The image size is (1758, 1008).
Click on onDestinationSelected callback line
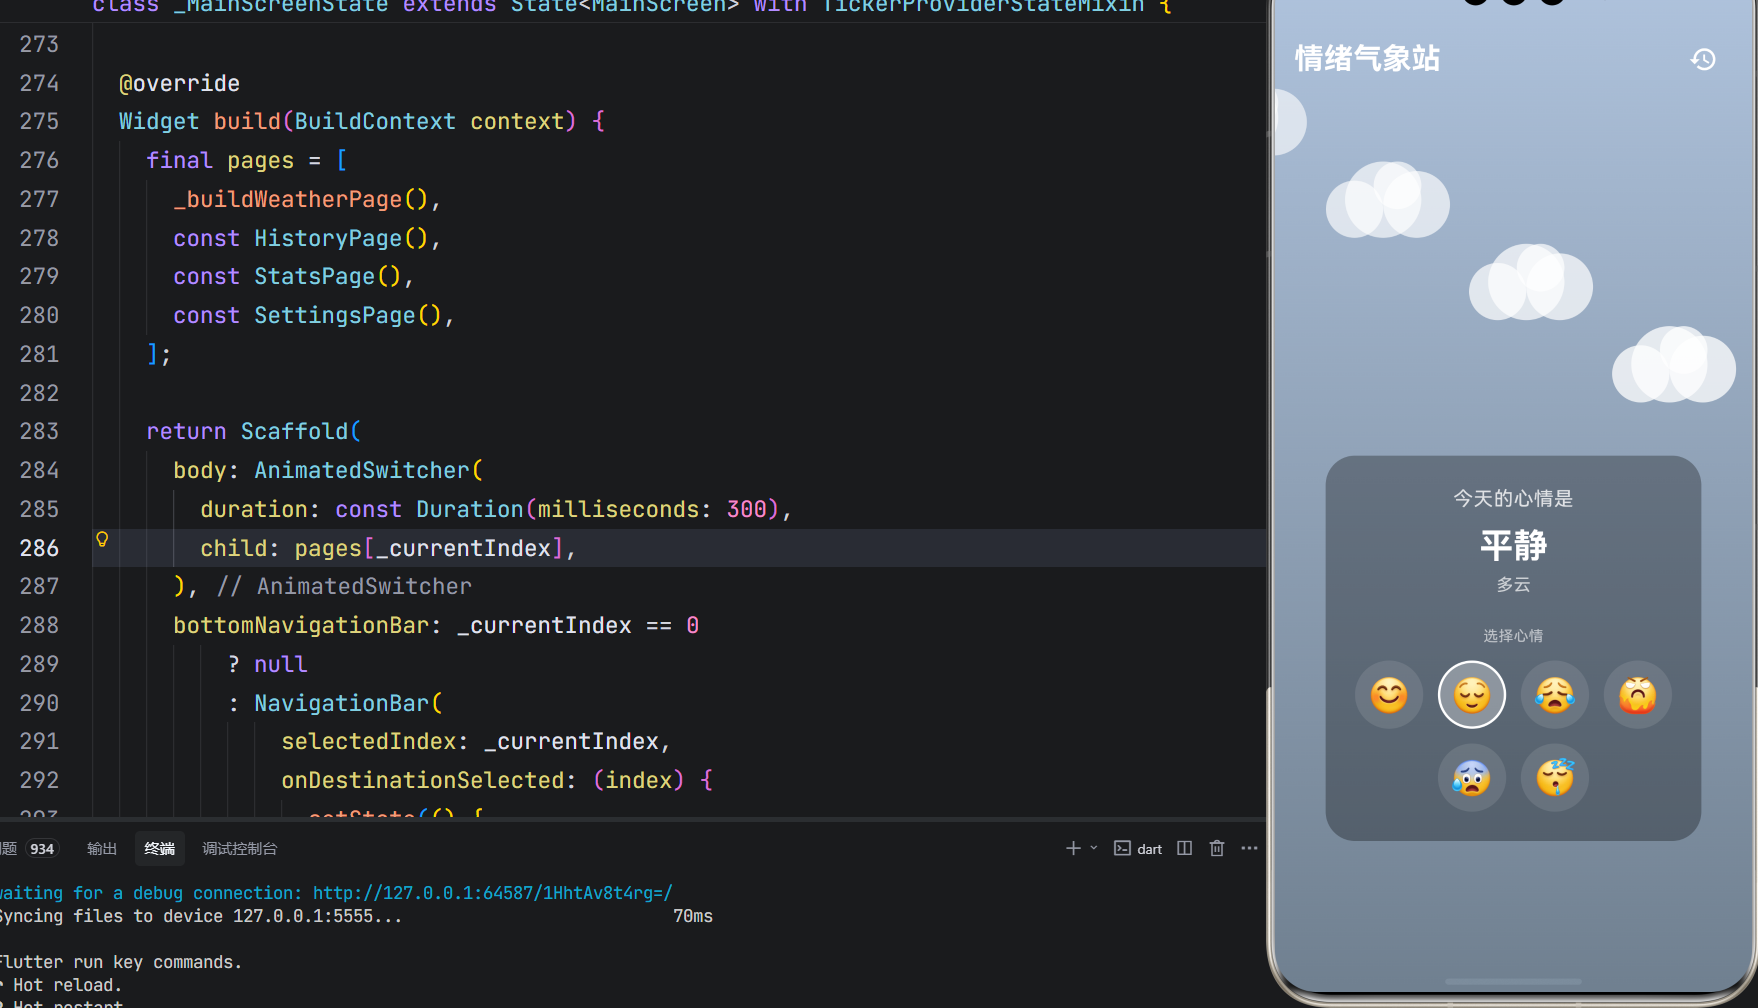click(497, 780)
